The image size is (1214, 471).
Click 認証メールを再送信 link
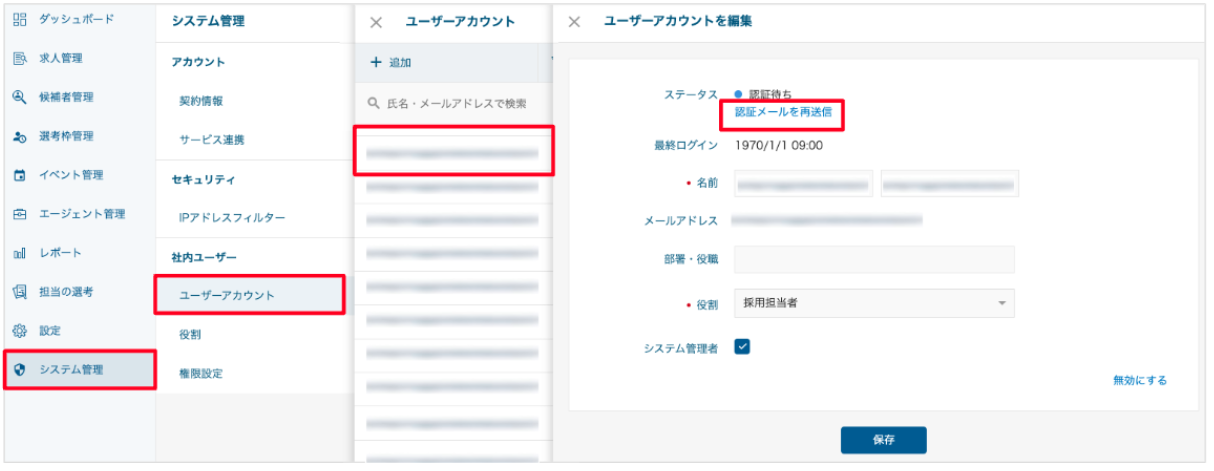pyautogui.click(x=783, y=112)
